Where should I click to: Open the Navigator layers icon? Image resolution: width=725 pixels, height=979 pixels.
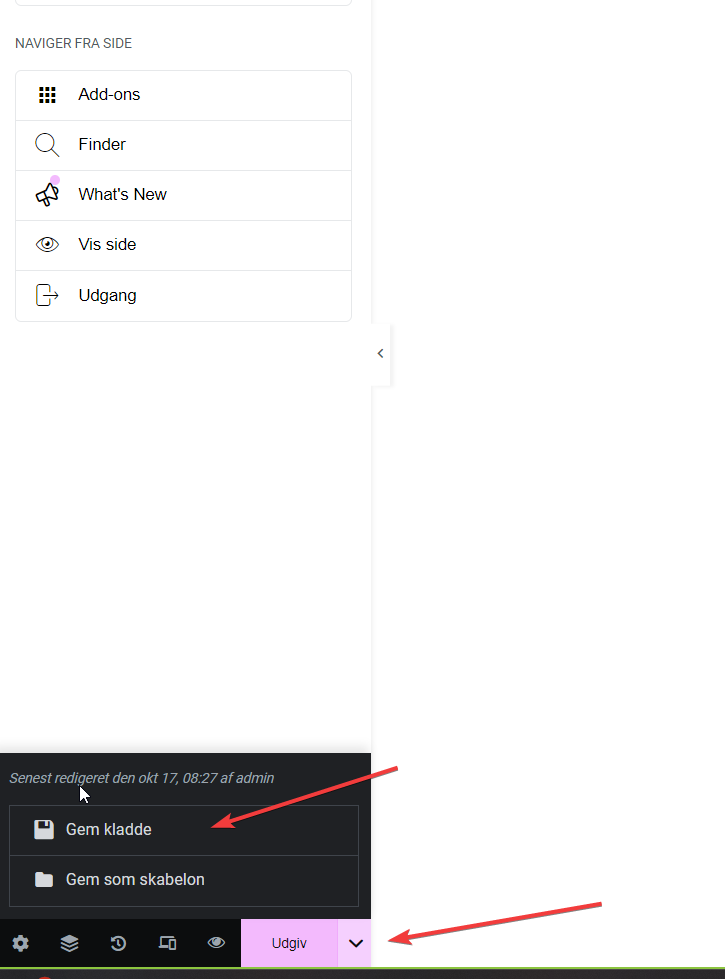click(69, 943)
